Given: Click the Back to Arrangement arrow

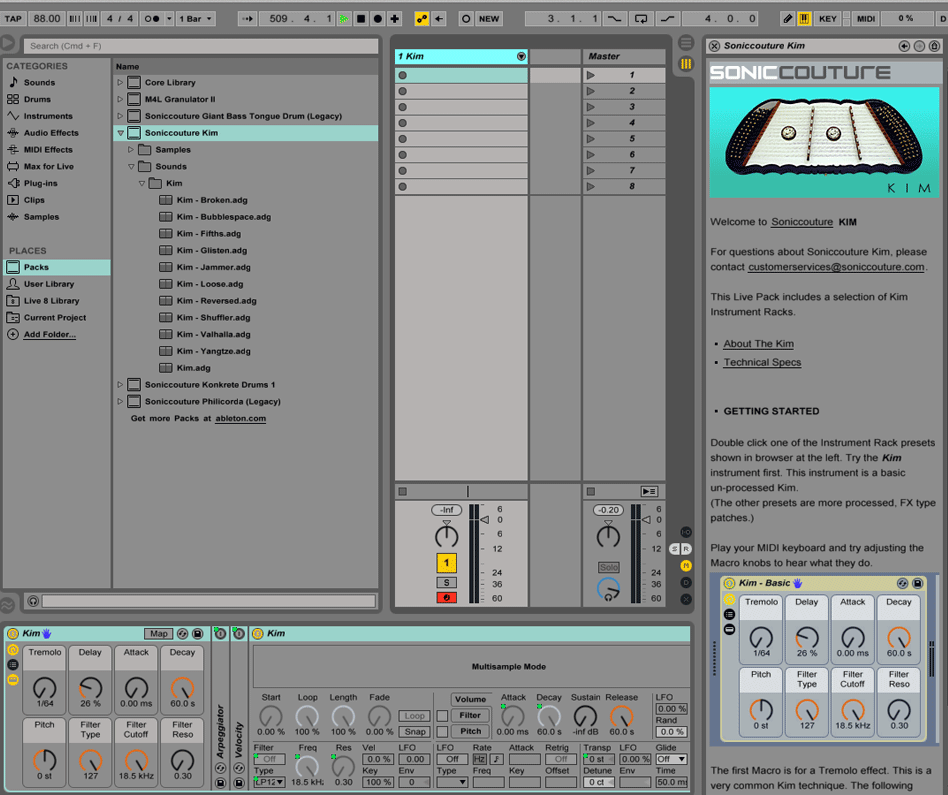Looking at the screenshot, I should click(439, 19).
